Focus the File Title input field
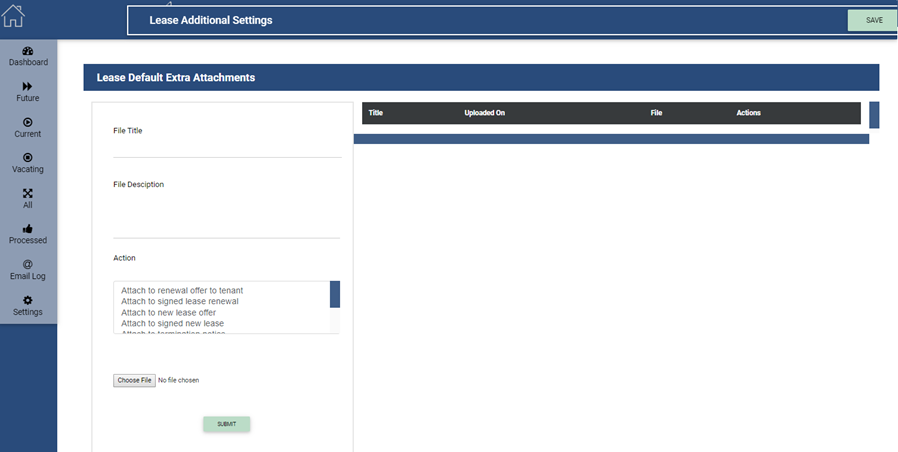This screenshot has height=452, width=898. pyautogui.click(x=227, y=148)
